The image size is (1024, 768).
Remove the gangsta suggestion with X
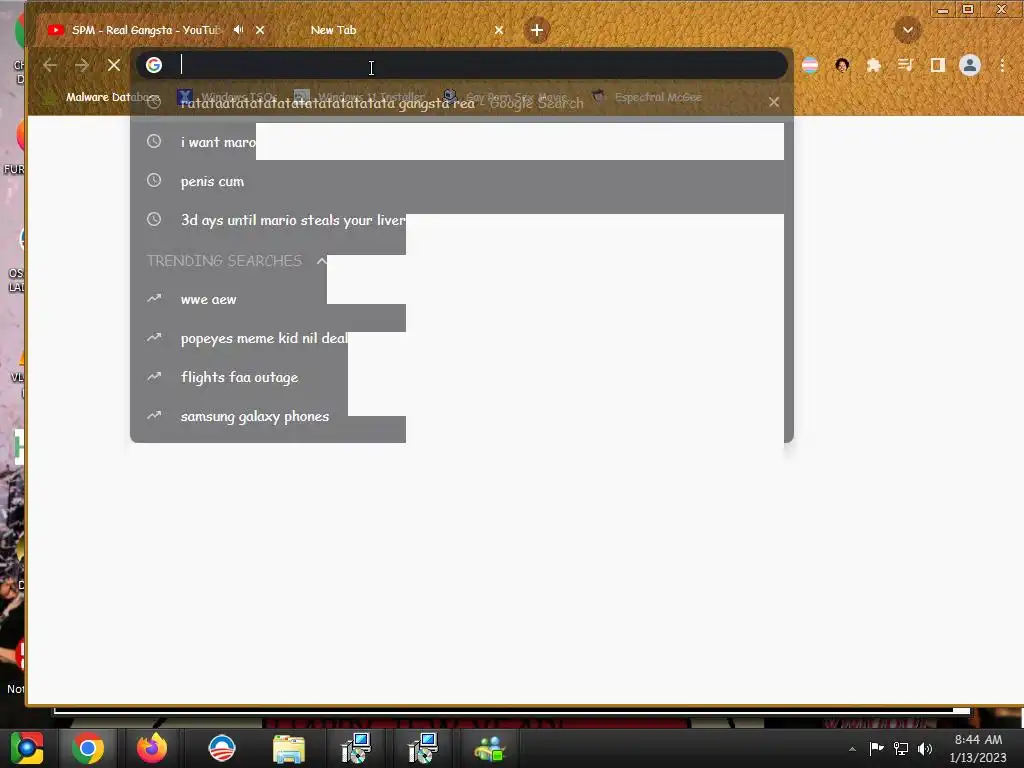pos(774,103)
